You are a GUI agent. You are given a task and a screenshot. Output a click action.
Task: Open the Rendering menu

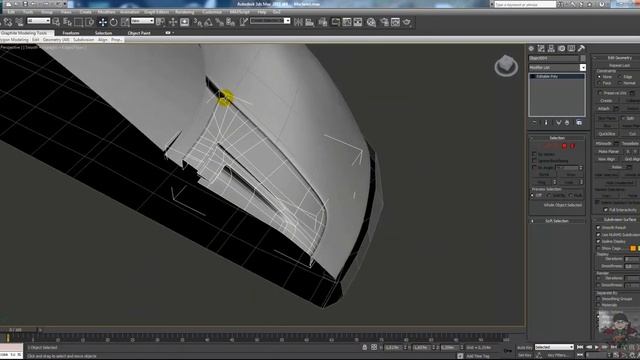tap(184, 12)
